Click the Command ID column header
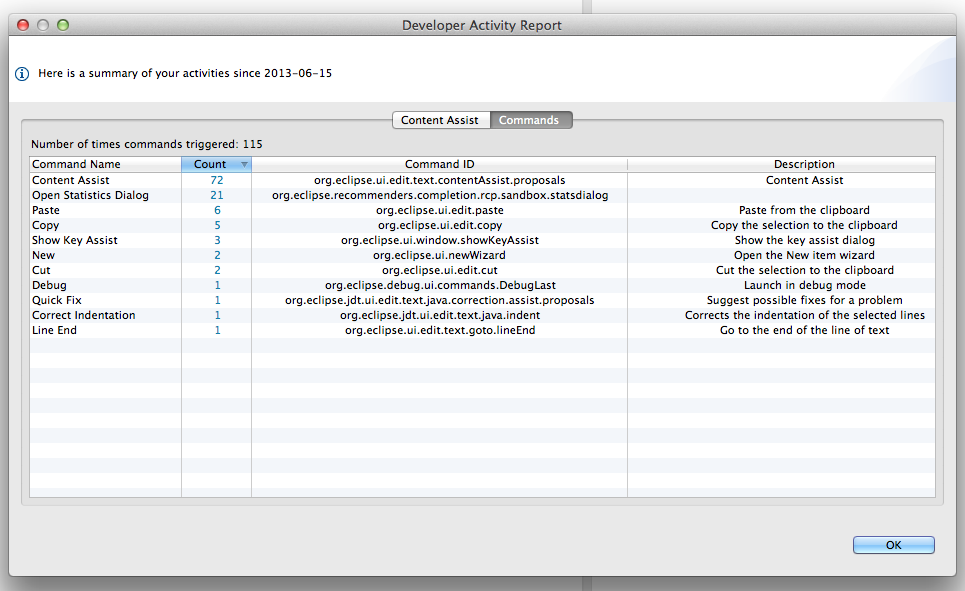This screenshot has height=591, width=965. pos(439,164)
